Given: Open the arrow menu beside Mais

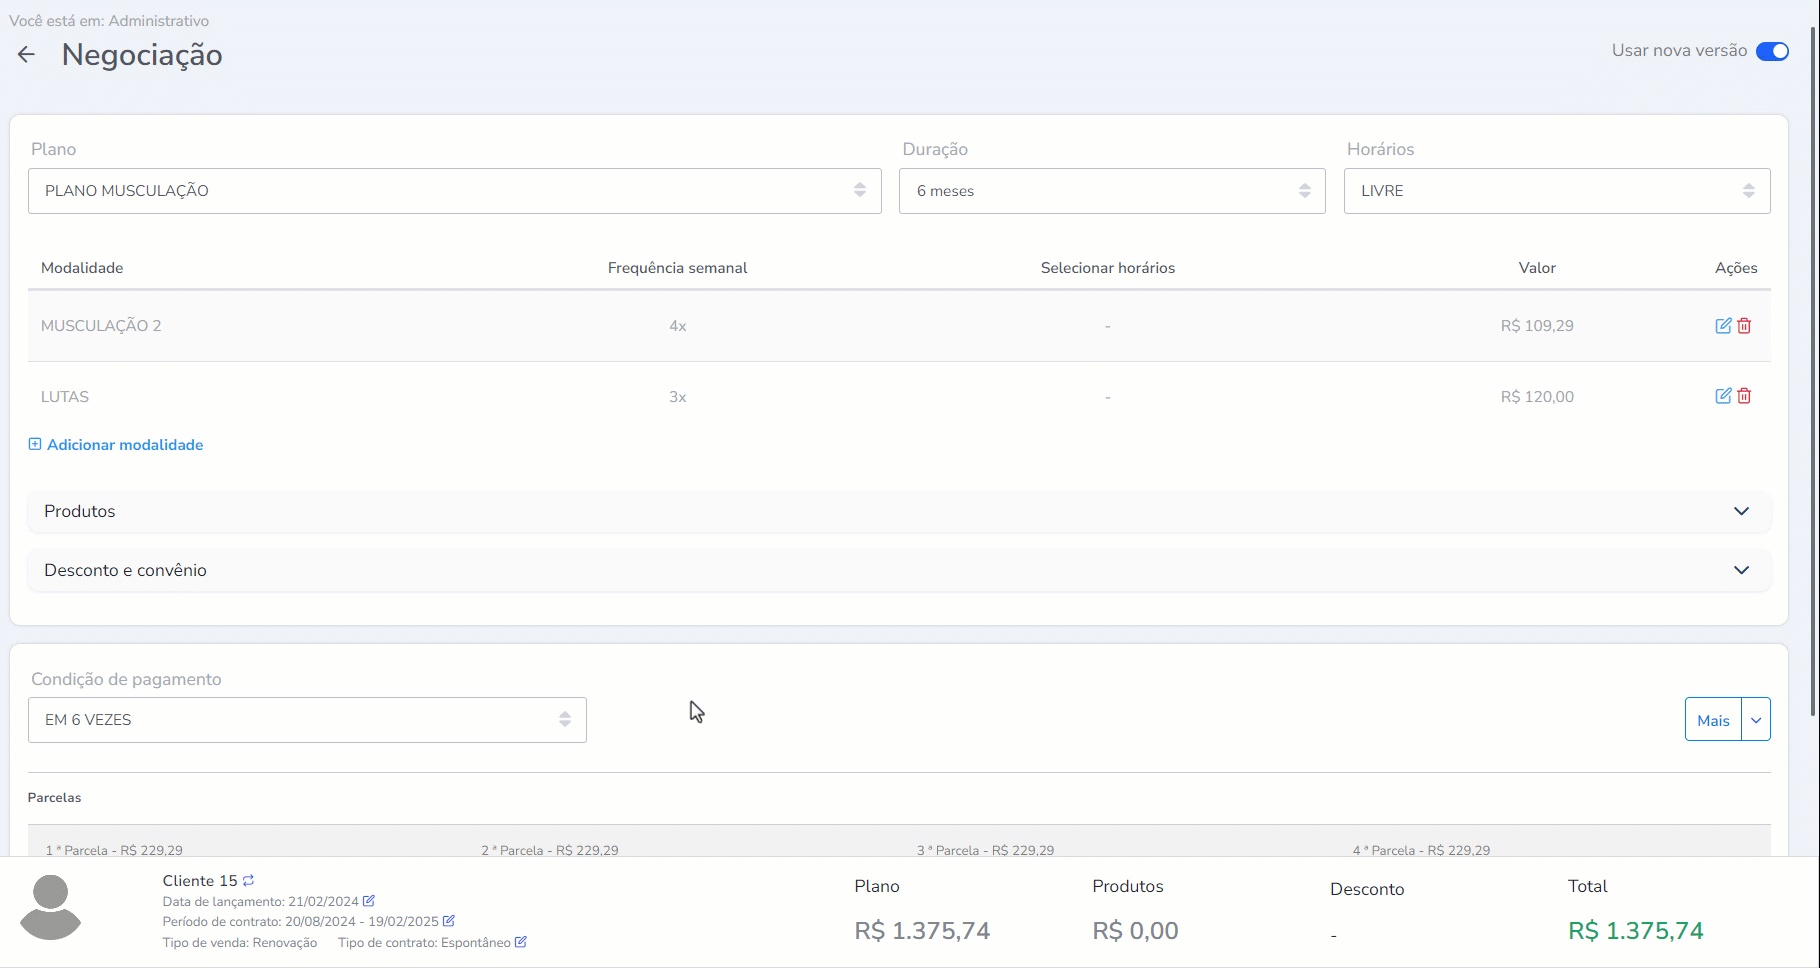Looking at the screenshot, I should [x=1756, y=720].
